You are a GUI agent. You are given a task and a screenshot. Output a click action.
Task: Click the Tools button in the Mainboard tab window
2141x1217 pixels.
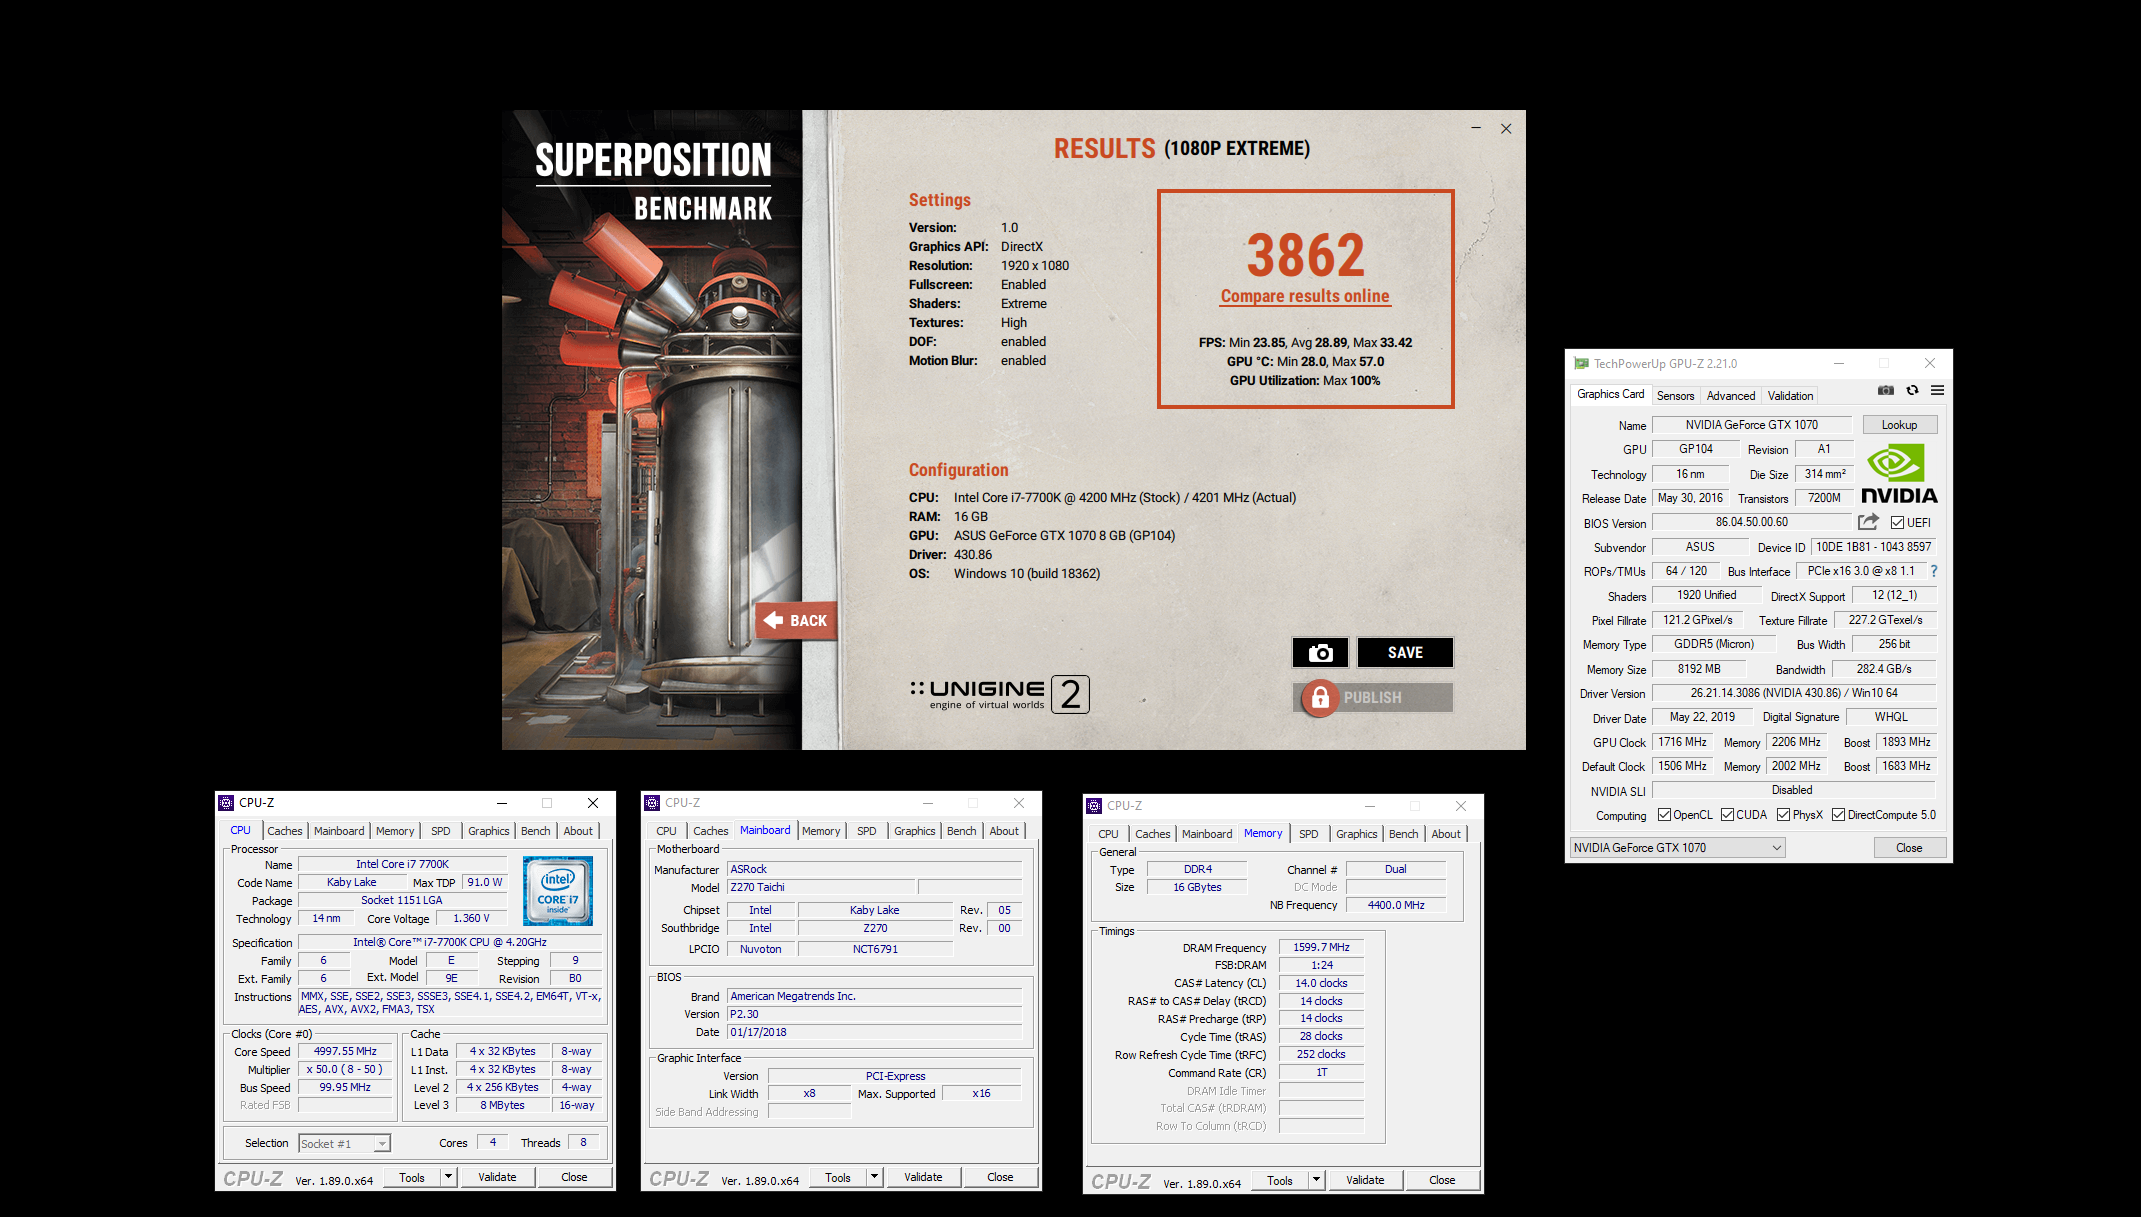click(x=838, y=1177)
